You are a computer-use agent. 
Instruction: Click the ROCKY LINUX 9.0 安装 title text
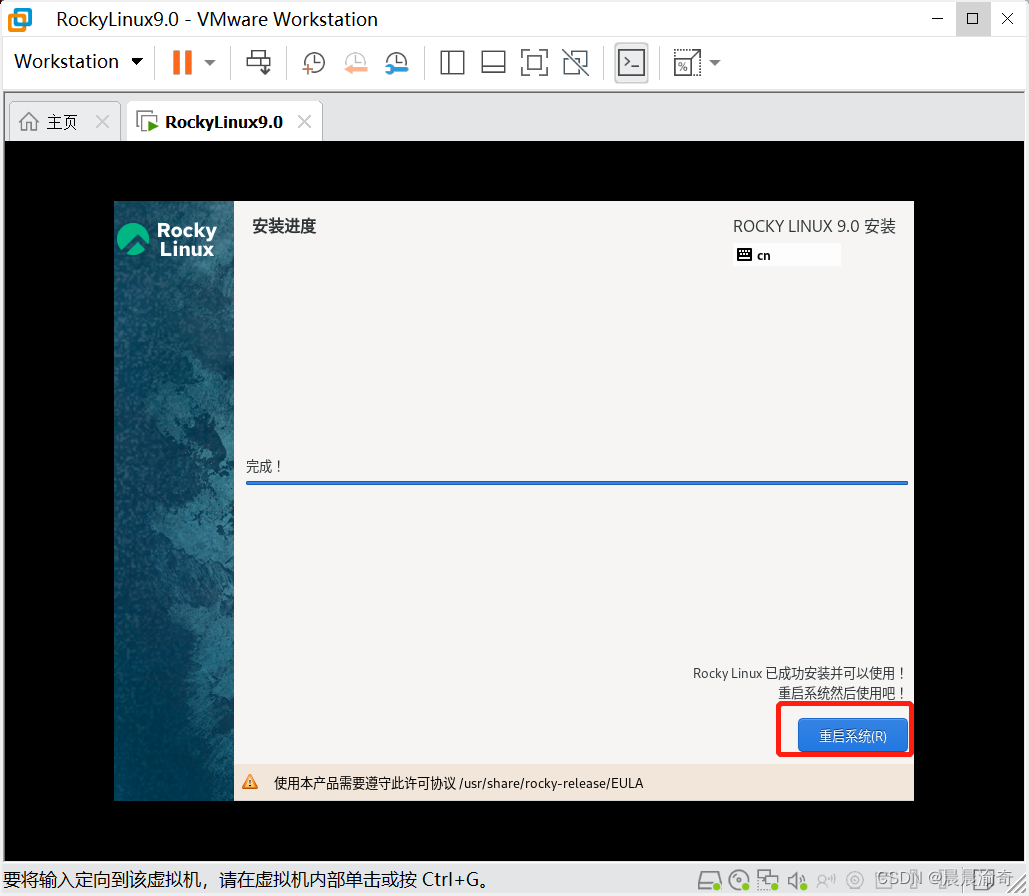tap(814, 226)
